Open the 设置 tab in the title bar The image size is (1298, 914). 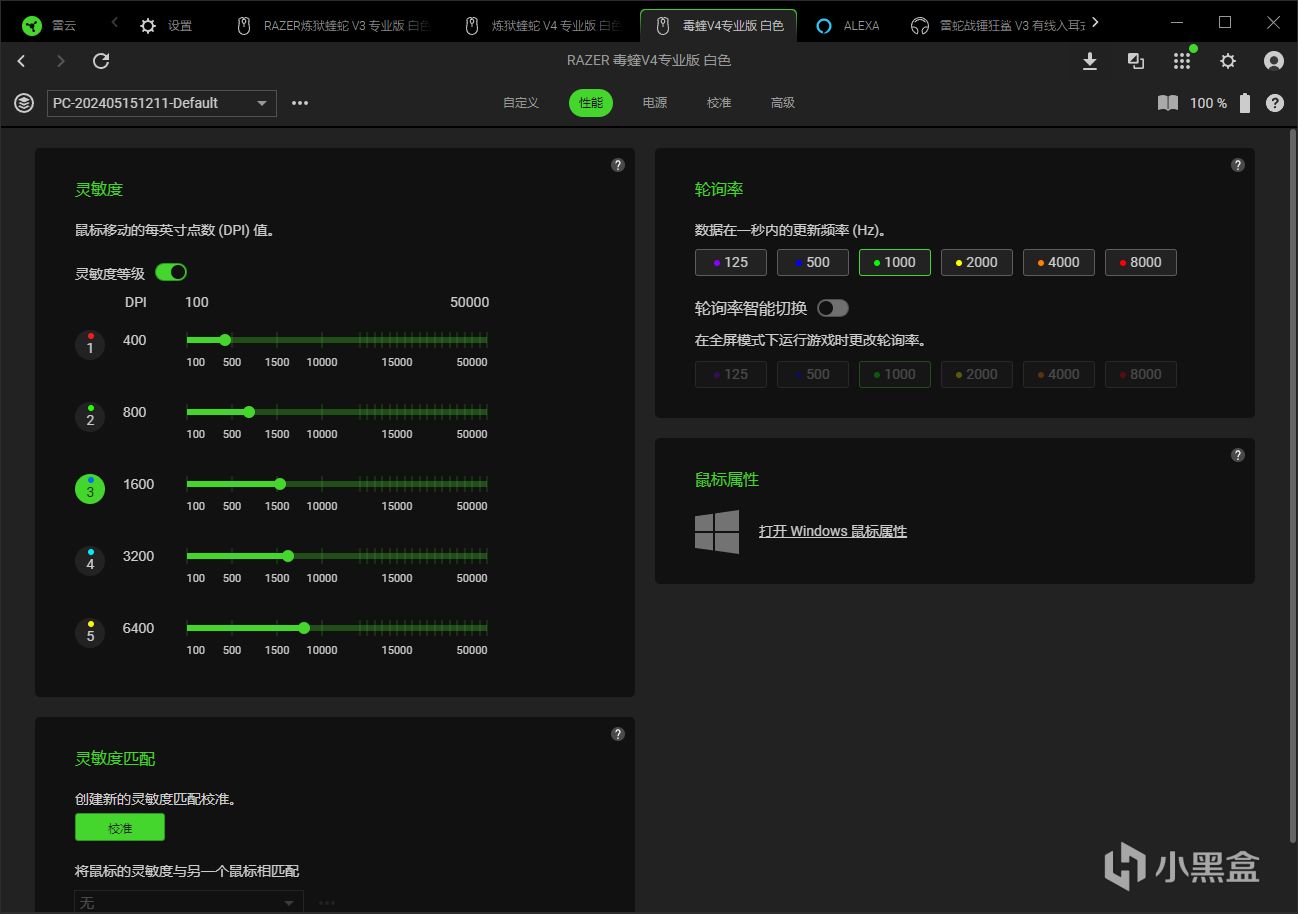pos(166,25)
